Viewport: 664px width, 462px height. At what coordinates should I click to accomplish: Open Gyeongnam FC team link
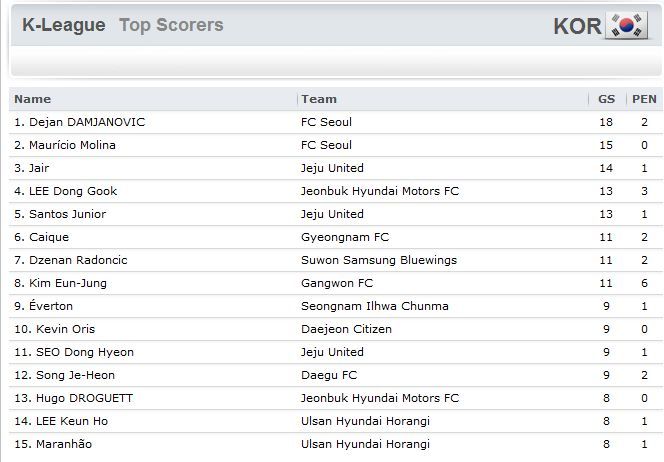point(345,237)
